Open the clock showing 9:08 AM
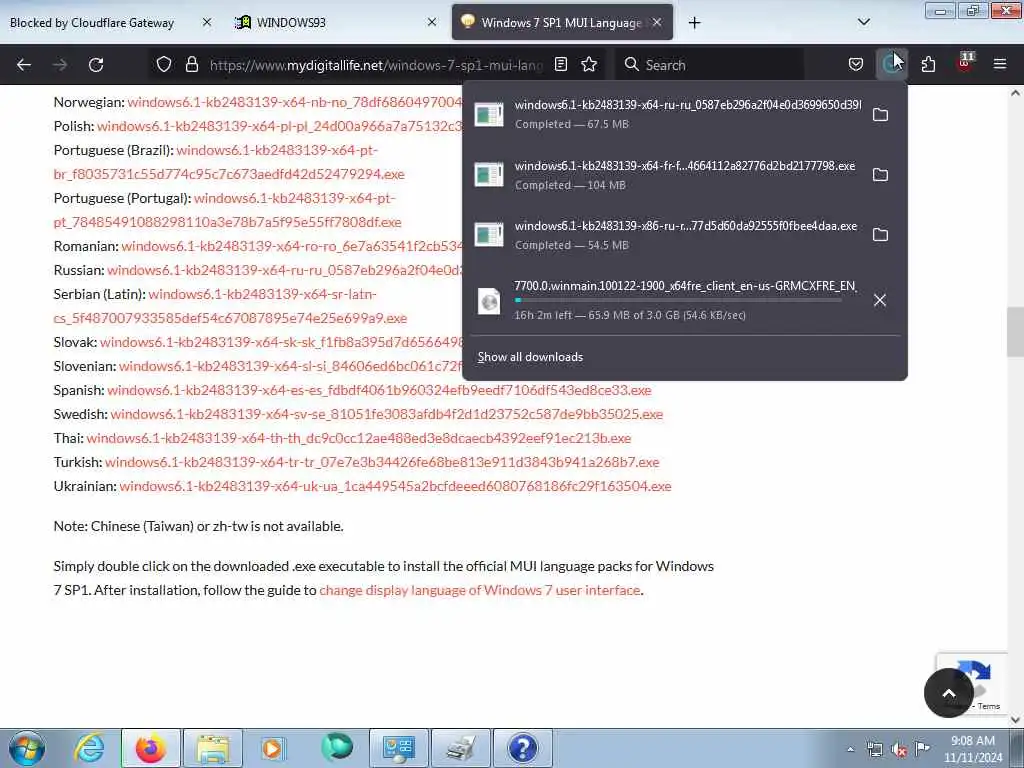Image resolution: width=1024 pixels, height=768 pixels. tap(973, 749)
